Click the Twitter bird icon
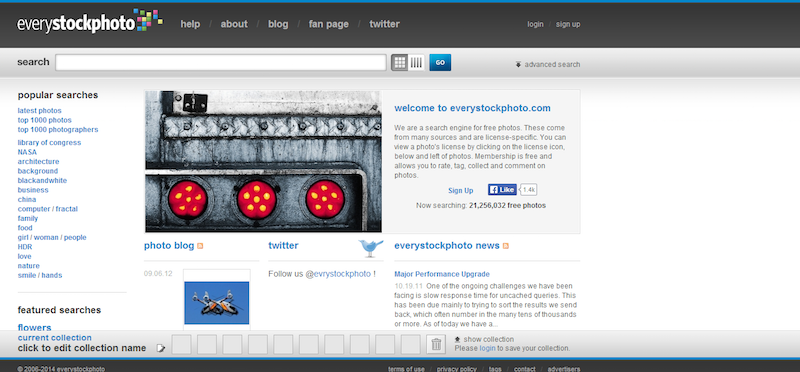 [371, 247]
